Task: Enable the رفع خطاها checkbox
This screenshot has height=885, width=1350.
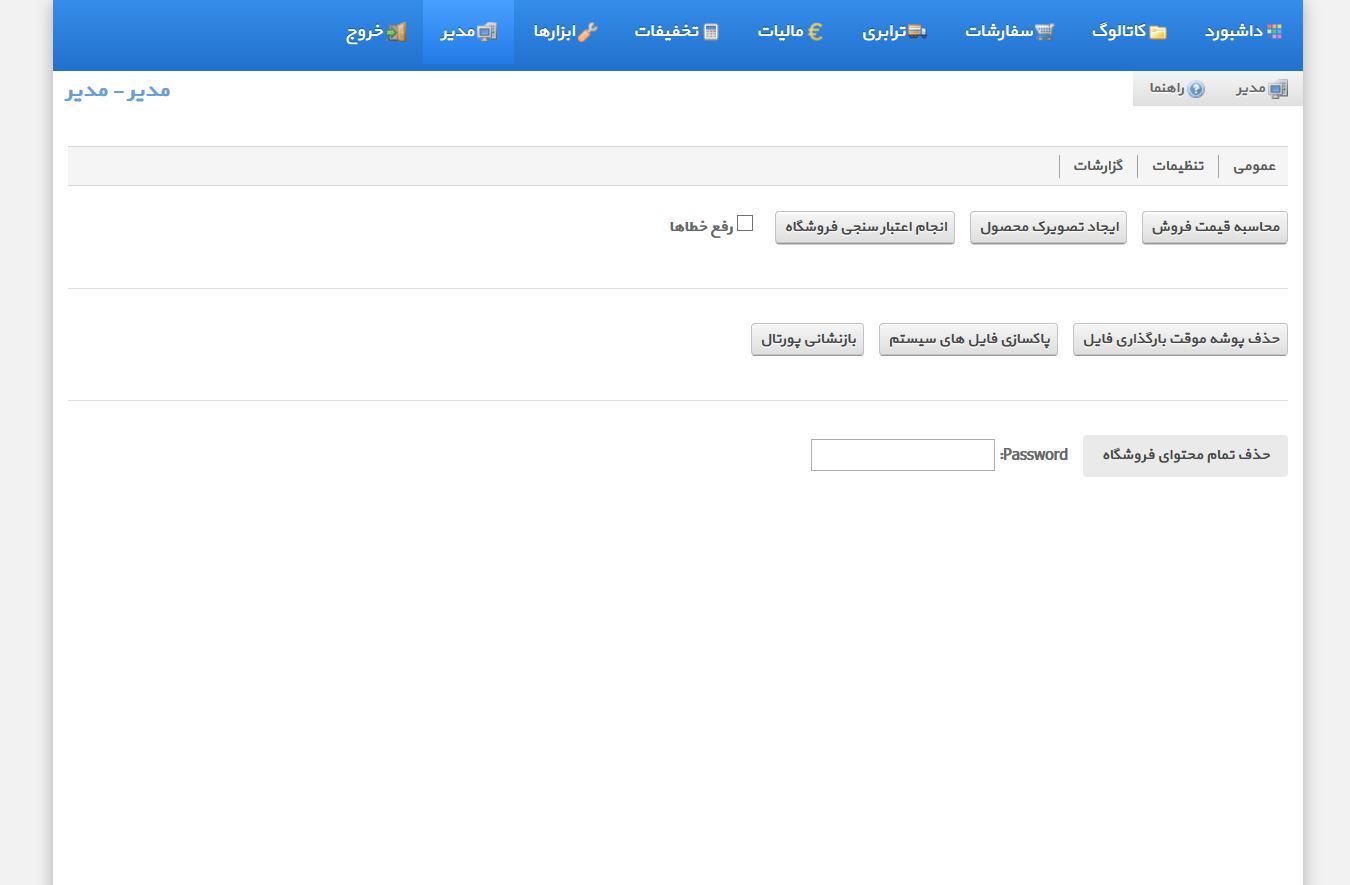Action: tap(745, 223)
